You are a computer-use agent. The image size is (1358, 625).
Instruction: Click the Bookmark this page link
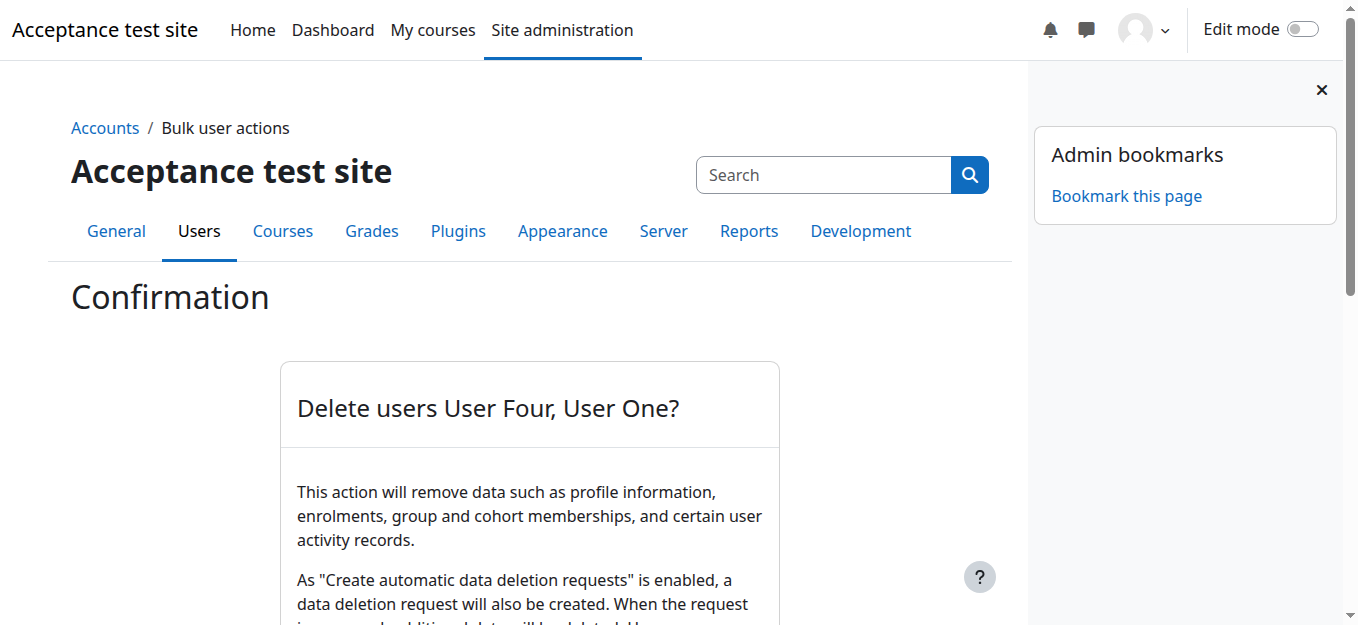(1126, 196)
